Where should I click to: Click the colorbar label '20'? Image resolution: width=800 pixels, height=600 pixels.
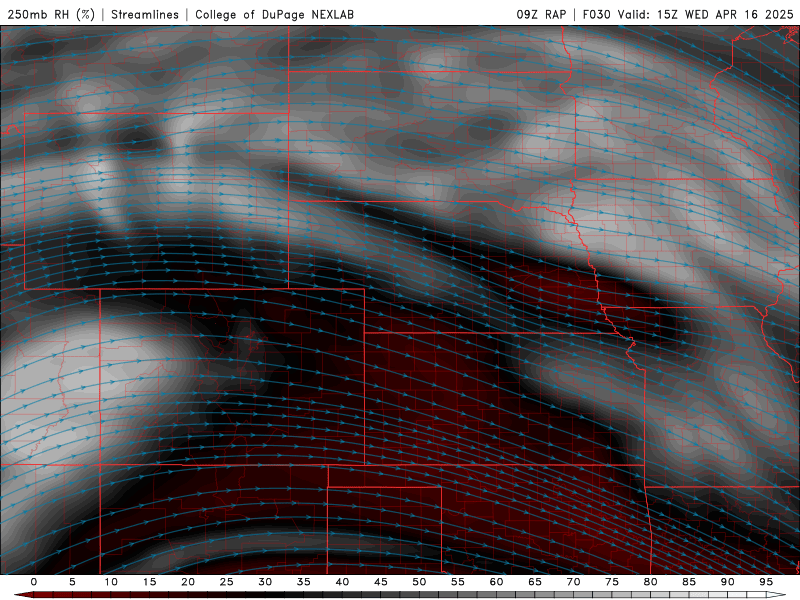click(x=188, y=582)
